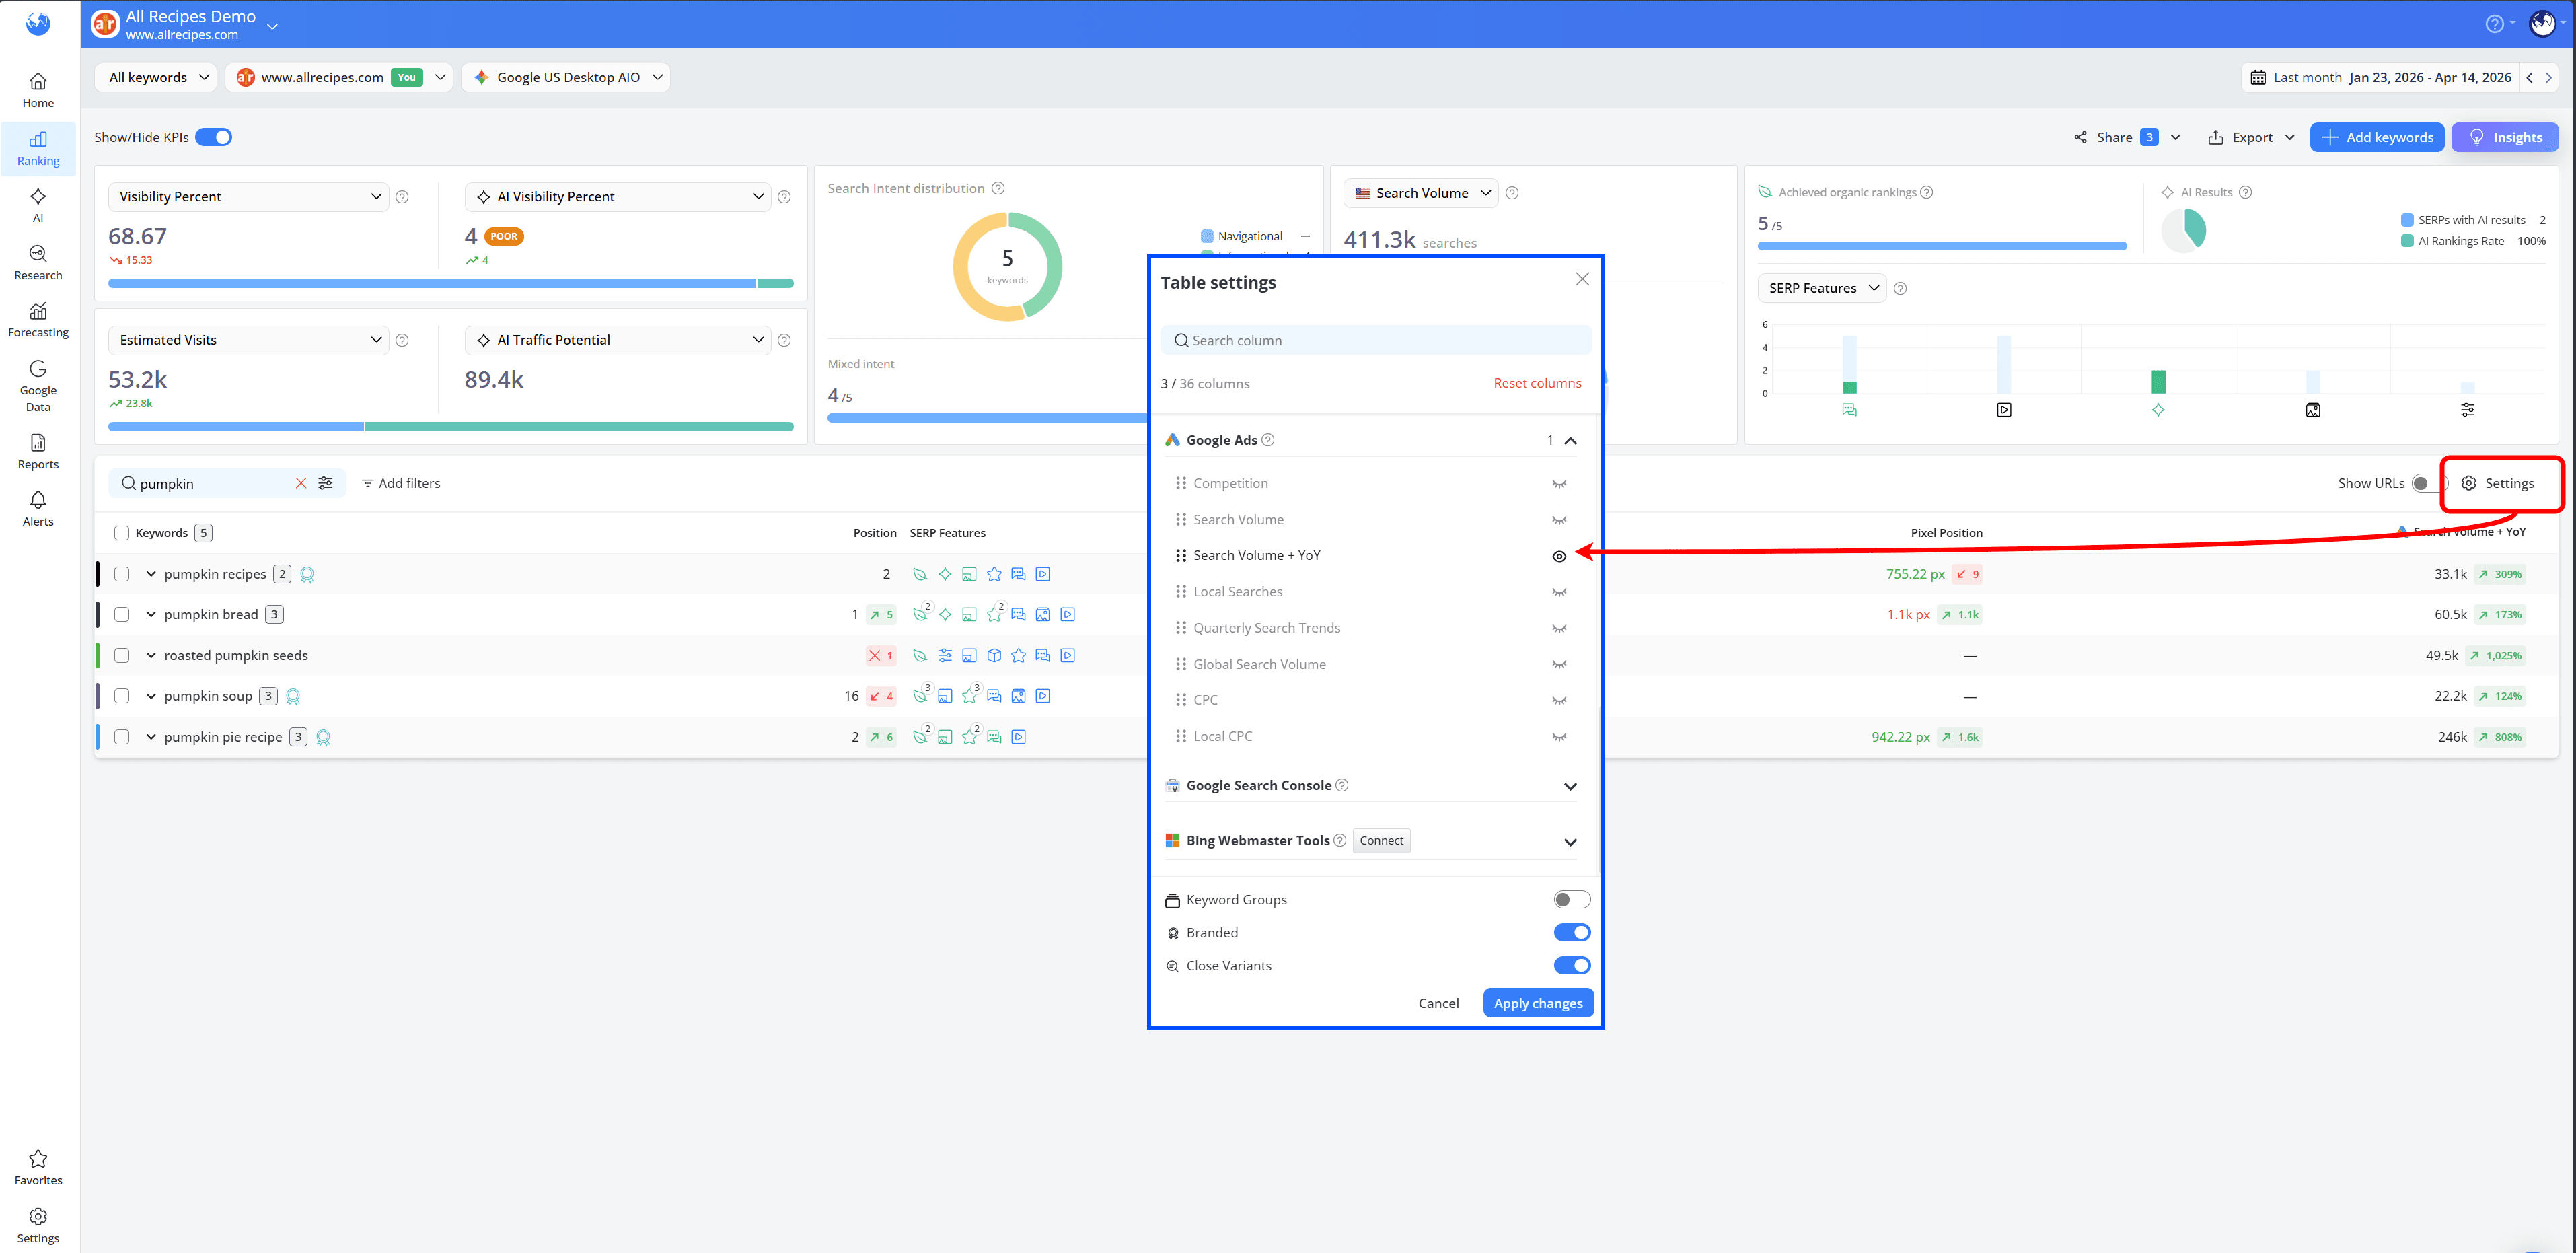This screenshot has width=2576, height=1253.
Task: Collapse the Google Ads columns section
Action: click(x=1570, y=440)
